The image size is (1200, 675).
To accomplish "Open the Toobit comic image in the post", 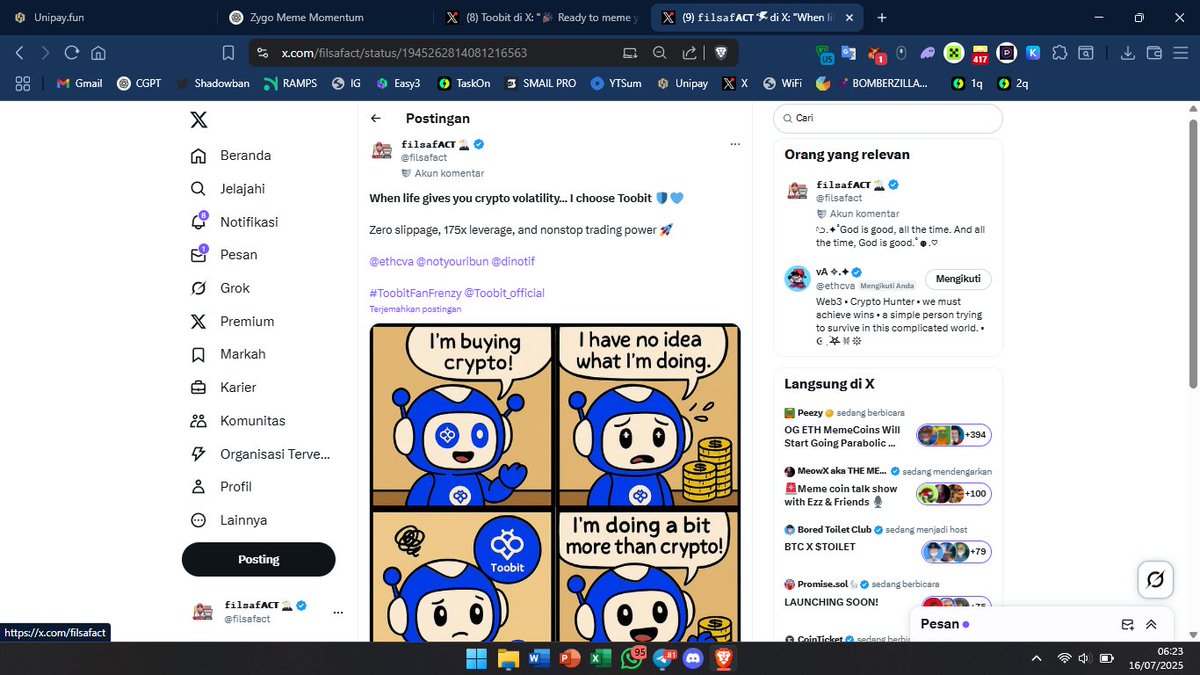I will (x=555, y=482).
